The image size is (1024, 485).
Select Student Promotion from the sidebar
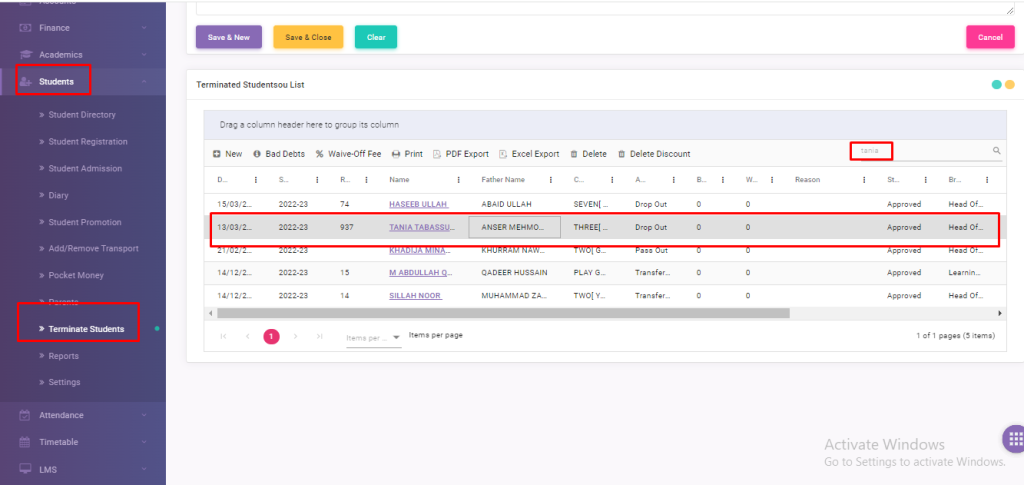[x=85, y=222]
